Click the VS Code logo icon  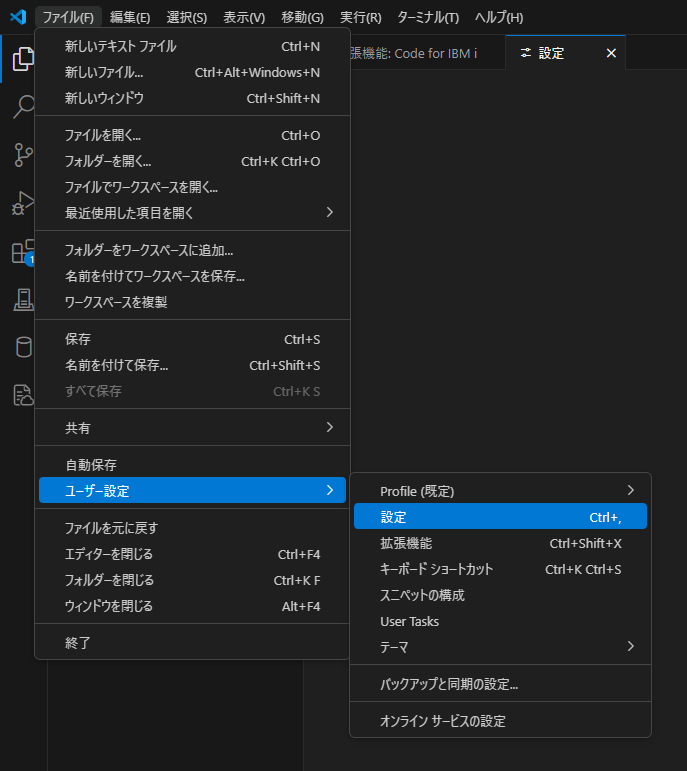pos(18,17)
